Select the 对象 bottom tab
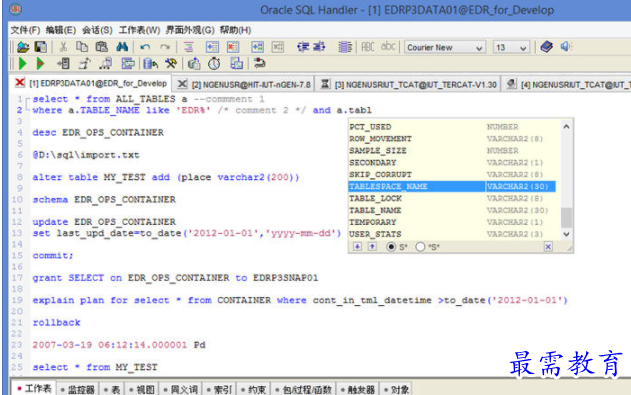This screenshot has width=631, height=395. coord(396,389)
